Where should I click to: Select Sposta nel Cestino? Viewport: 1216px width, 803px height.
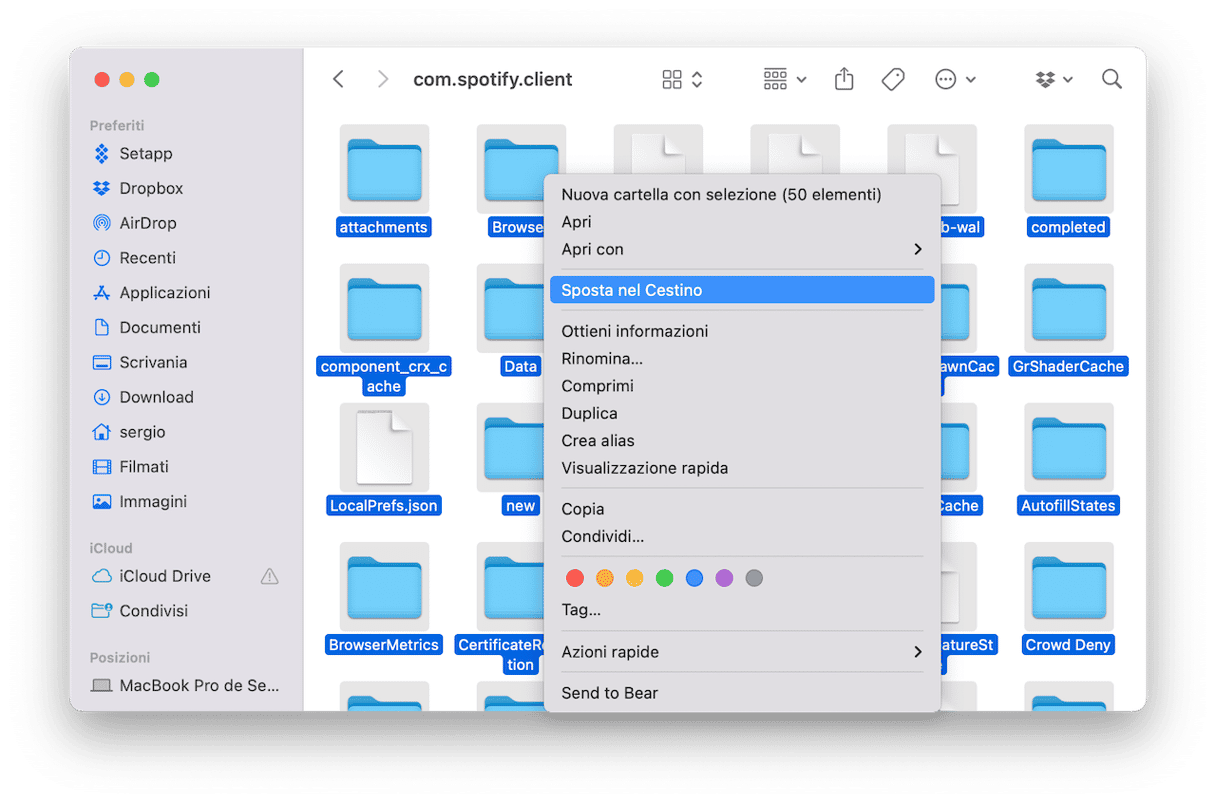pyautogui.click(x=742, y=290)
